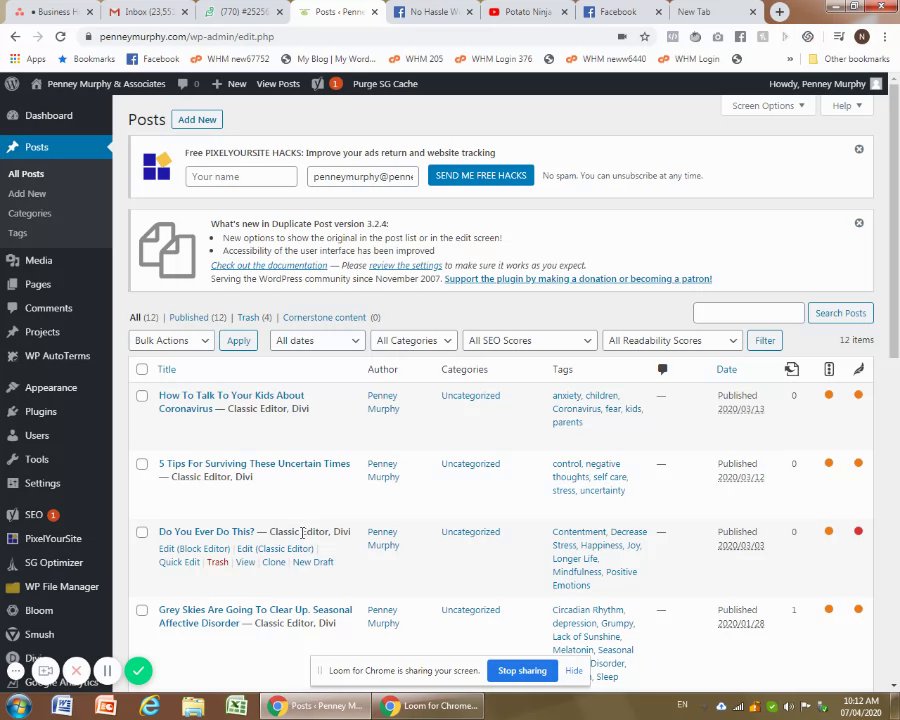Open Excel from the taskbar

coord(236,705)
